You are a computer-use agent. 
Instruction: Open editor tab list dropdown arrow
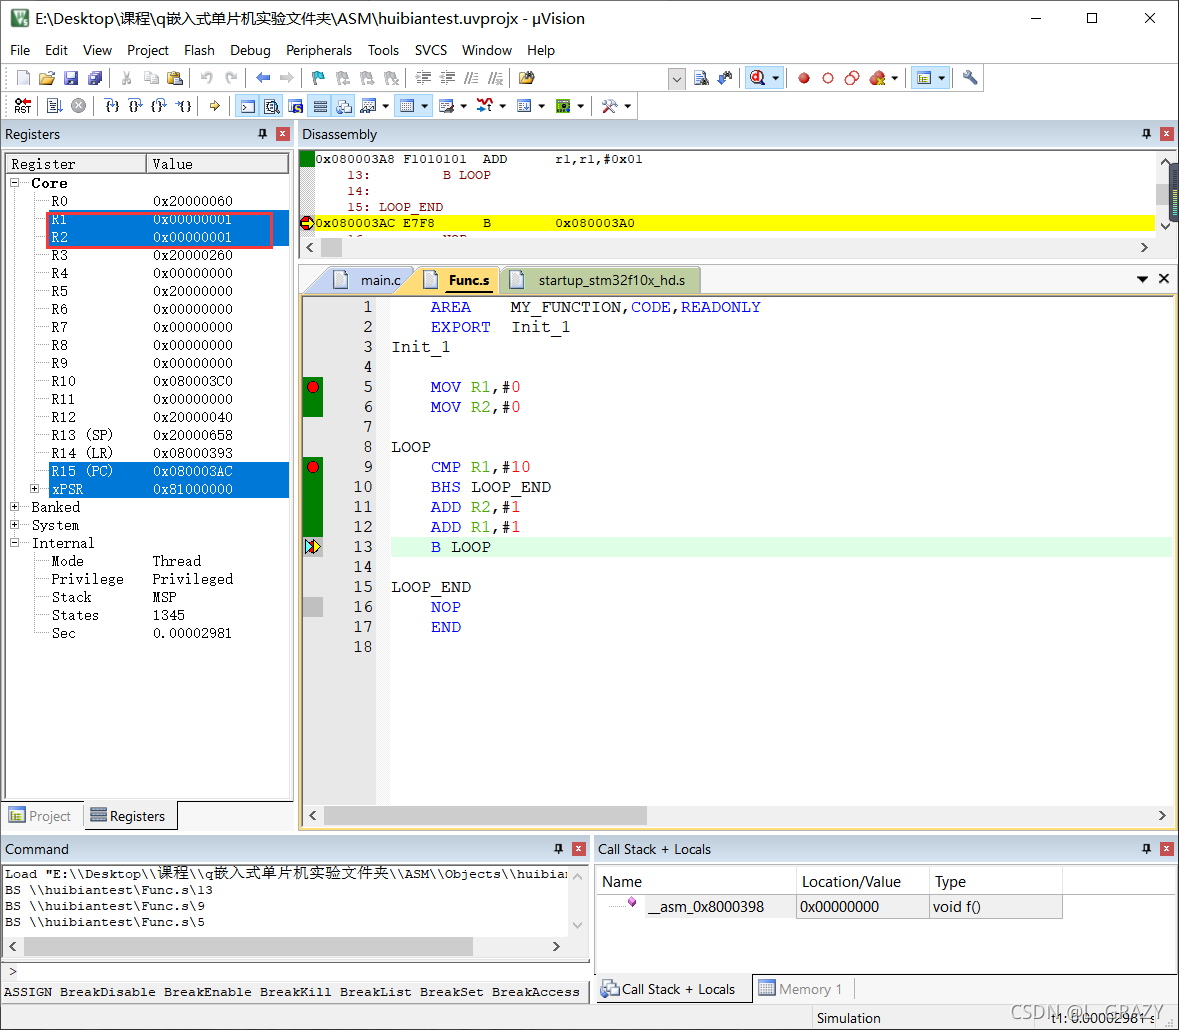click(1142, 279)
